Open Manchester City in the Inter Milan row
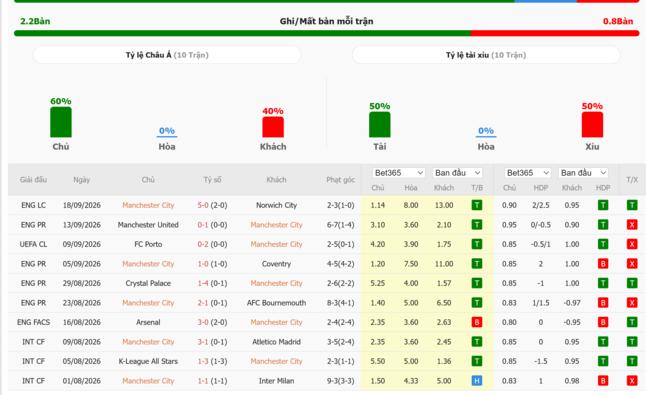This screenshot has height=395, width=650. tap(148, 380)
